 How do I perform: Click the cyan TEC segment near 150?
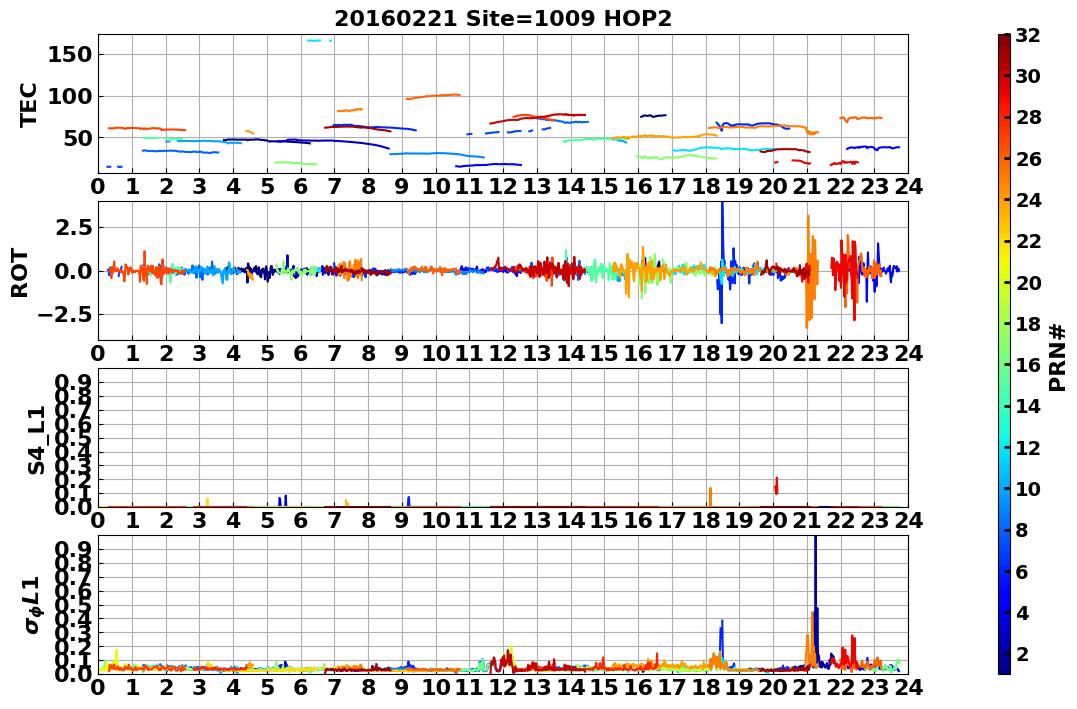coord(319,41)
